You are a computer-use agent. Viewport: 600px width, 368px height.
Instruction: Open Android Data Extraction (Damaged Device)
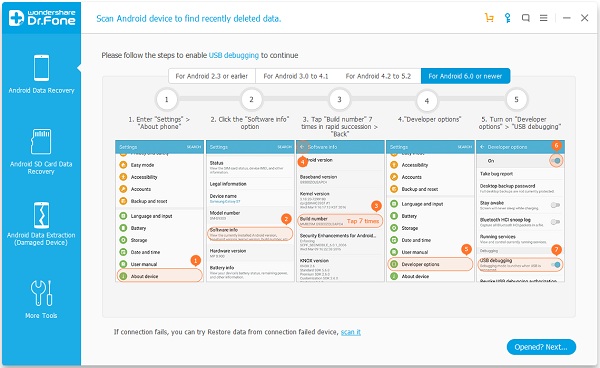[x=41, y=224]
